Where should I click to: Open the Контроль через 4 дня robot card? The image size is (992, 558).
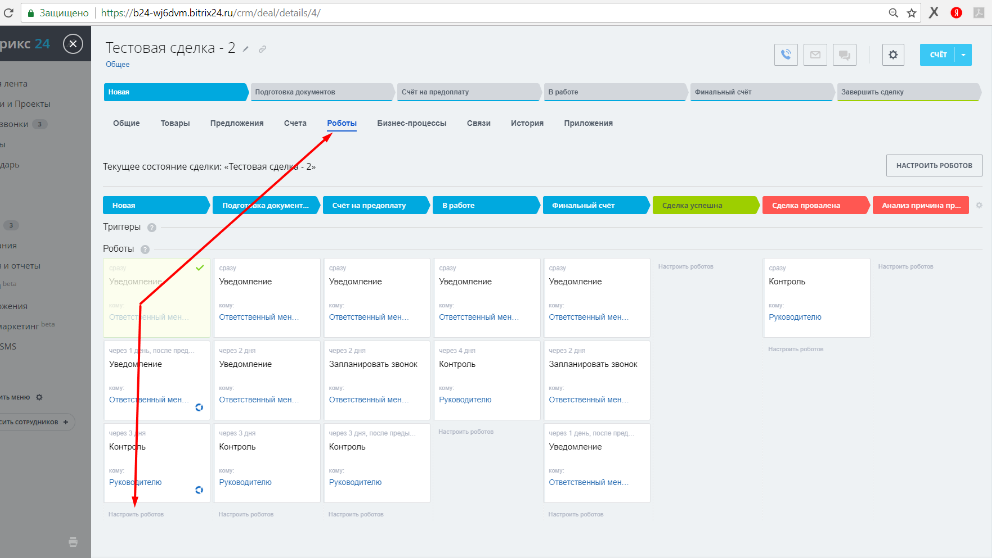487,381
